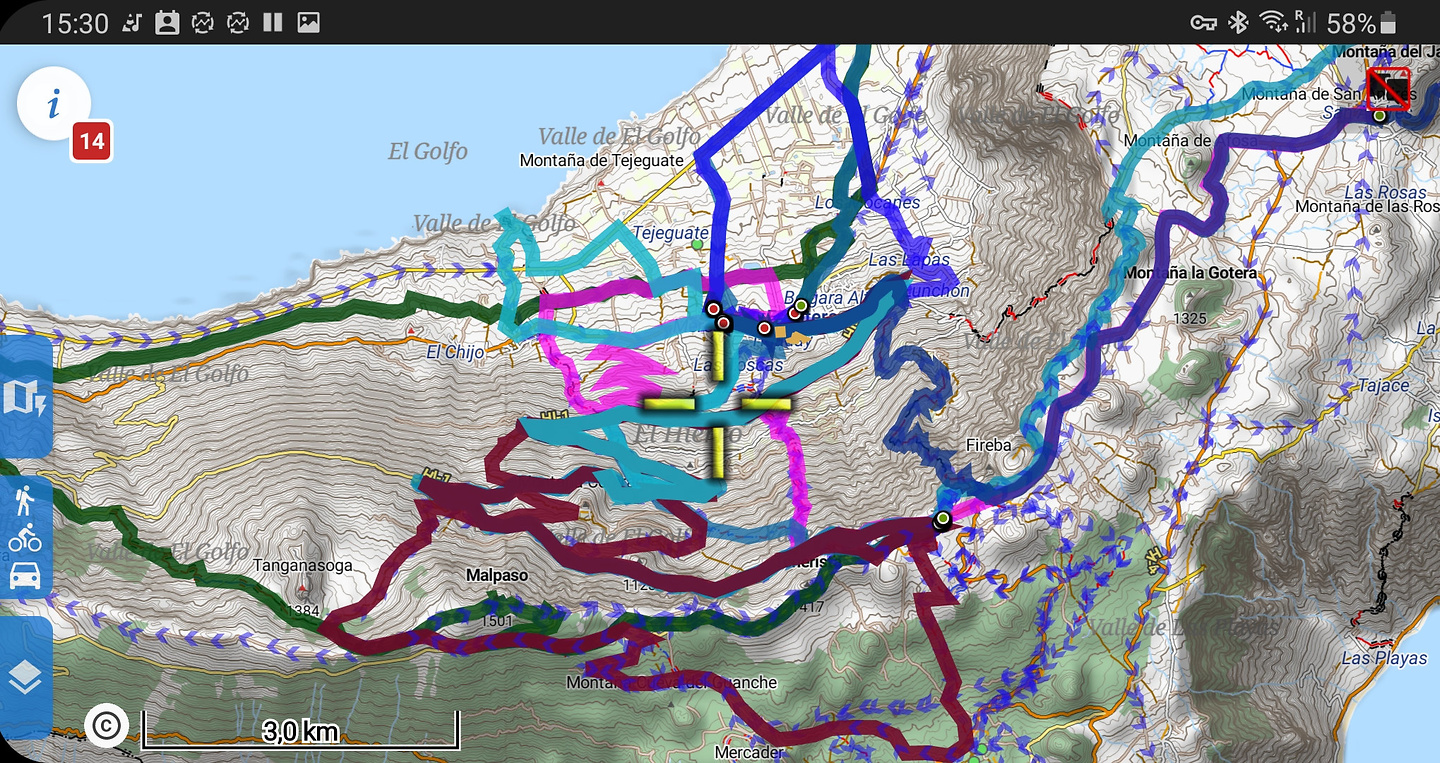
Task: Click the yellow crosshair map cursor
Action: 719,406
